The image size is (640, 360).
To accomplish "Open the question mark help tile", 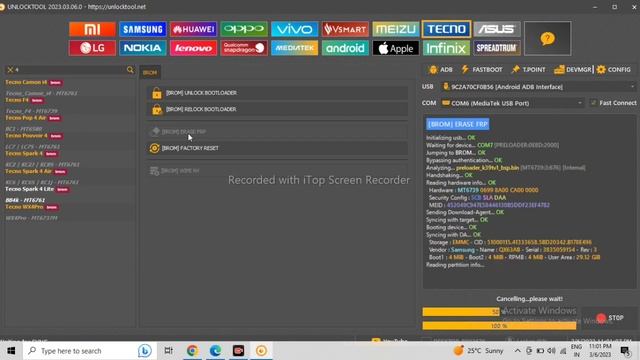I will (547, 38).
